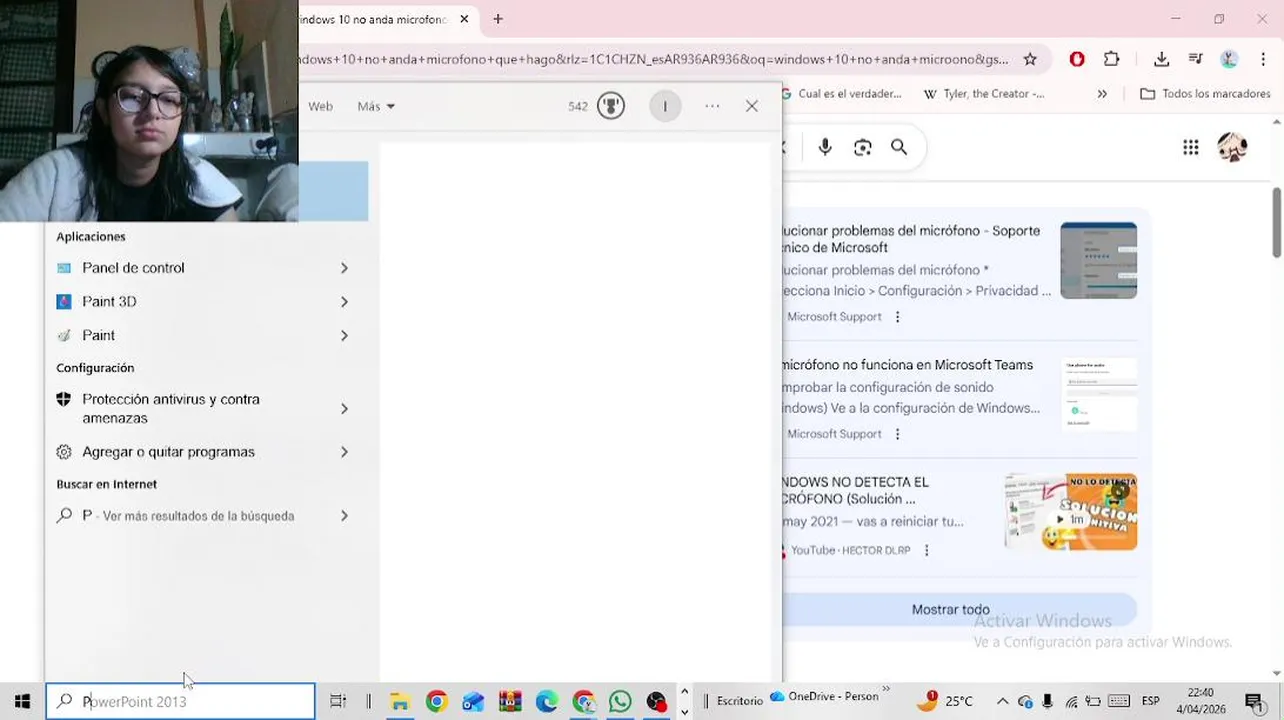Expand Agregar o quitar programas arrow
This screenshot has width=1284, height=720.
point(344,452)
